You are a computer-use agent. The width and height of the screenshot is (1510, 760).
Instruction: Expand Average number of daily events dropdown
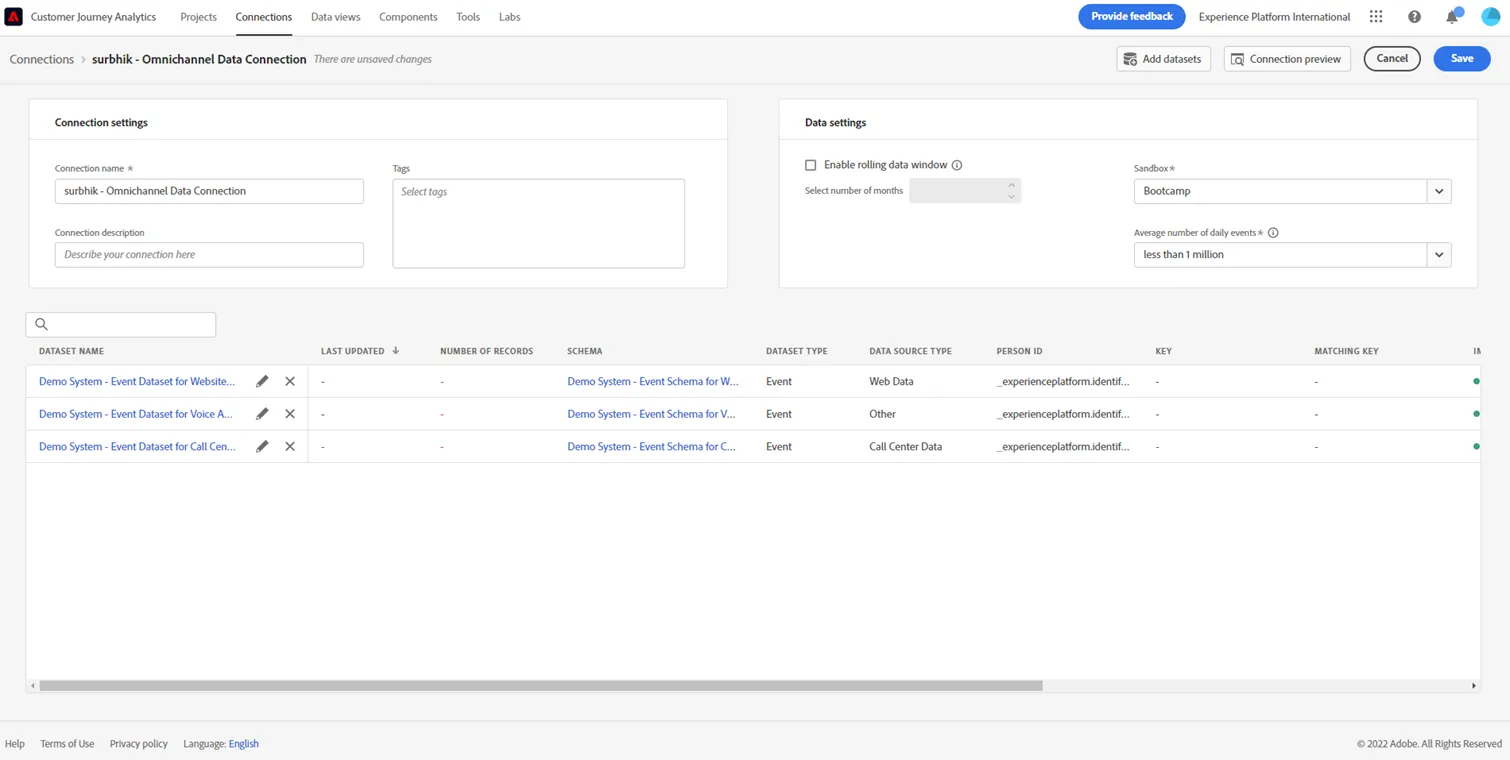[x=1439, y=255]
